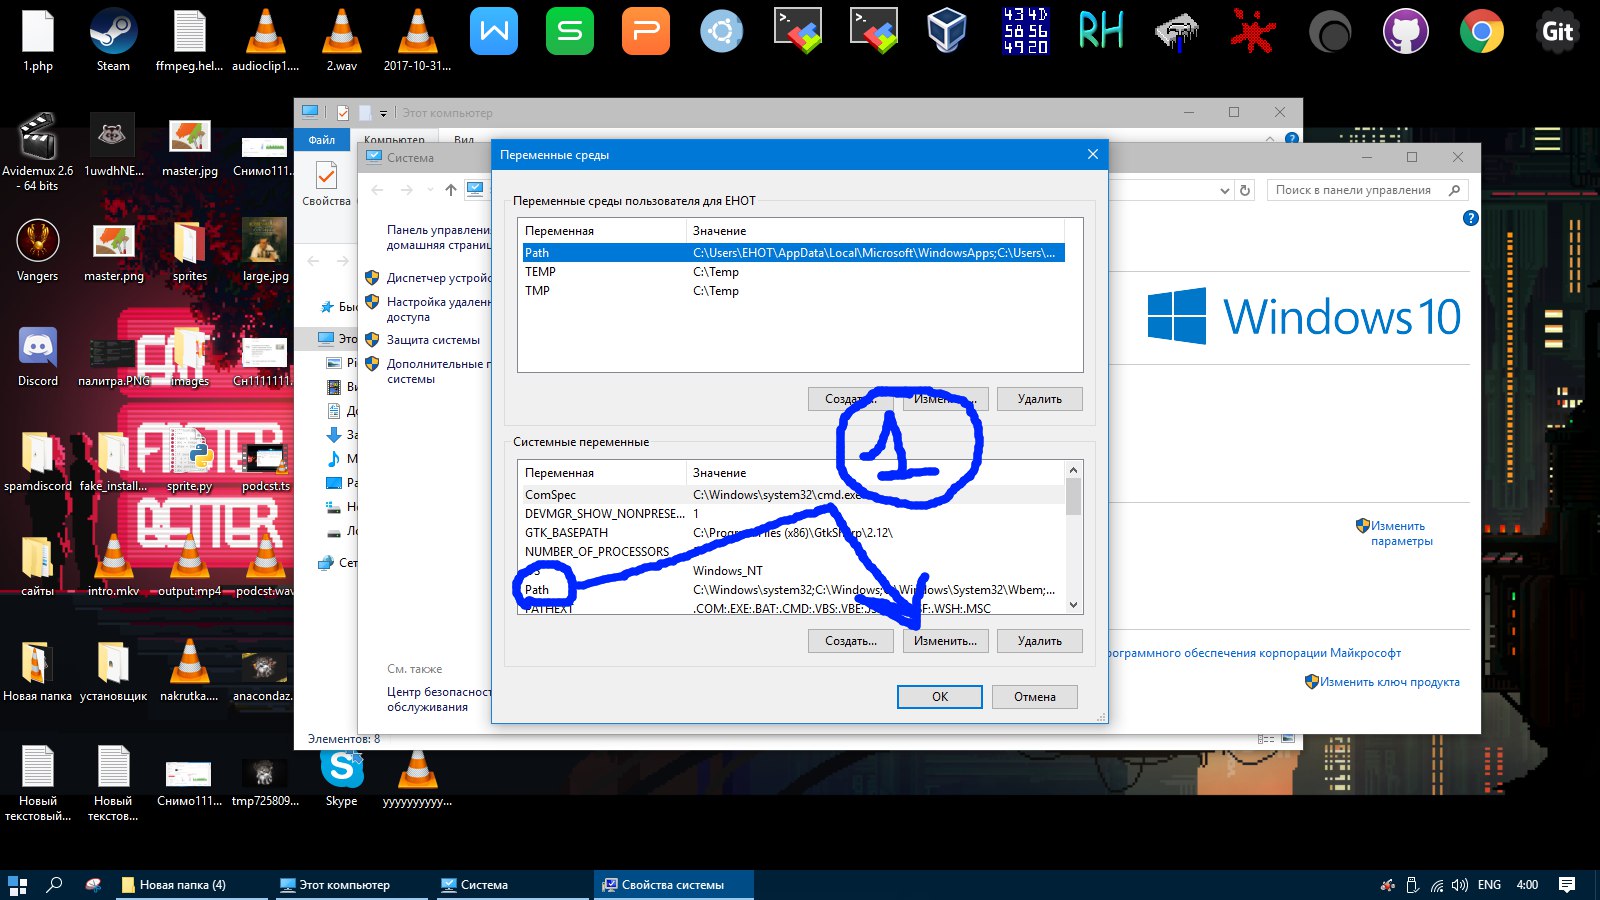
Task: Cancel dialog with Отмена button
Action: (1035, 697)
